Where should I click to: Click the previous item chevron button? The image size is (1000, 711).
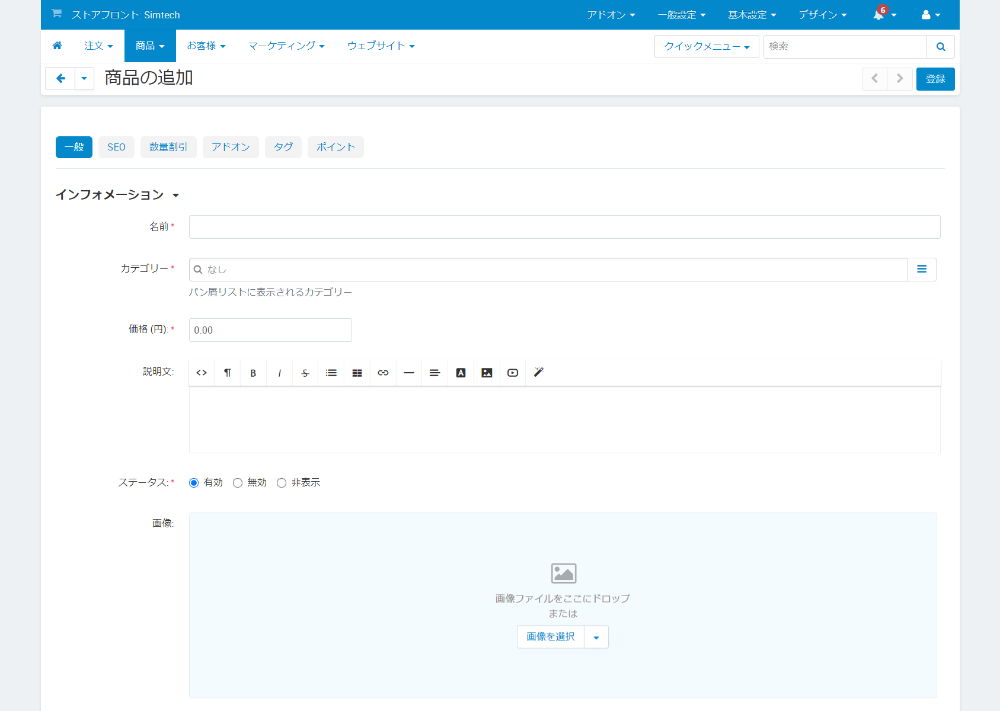coord(874,78)
